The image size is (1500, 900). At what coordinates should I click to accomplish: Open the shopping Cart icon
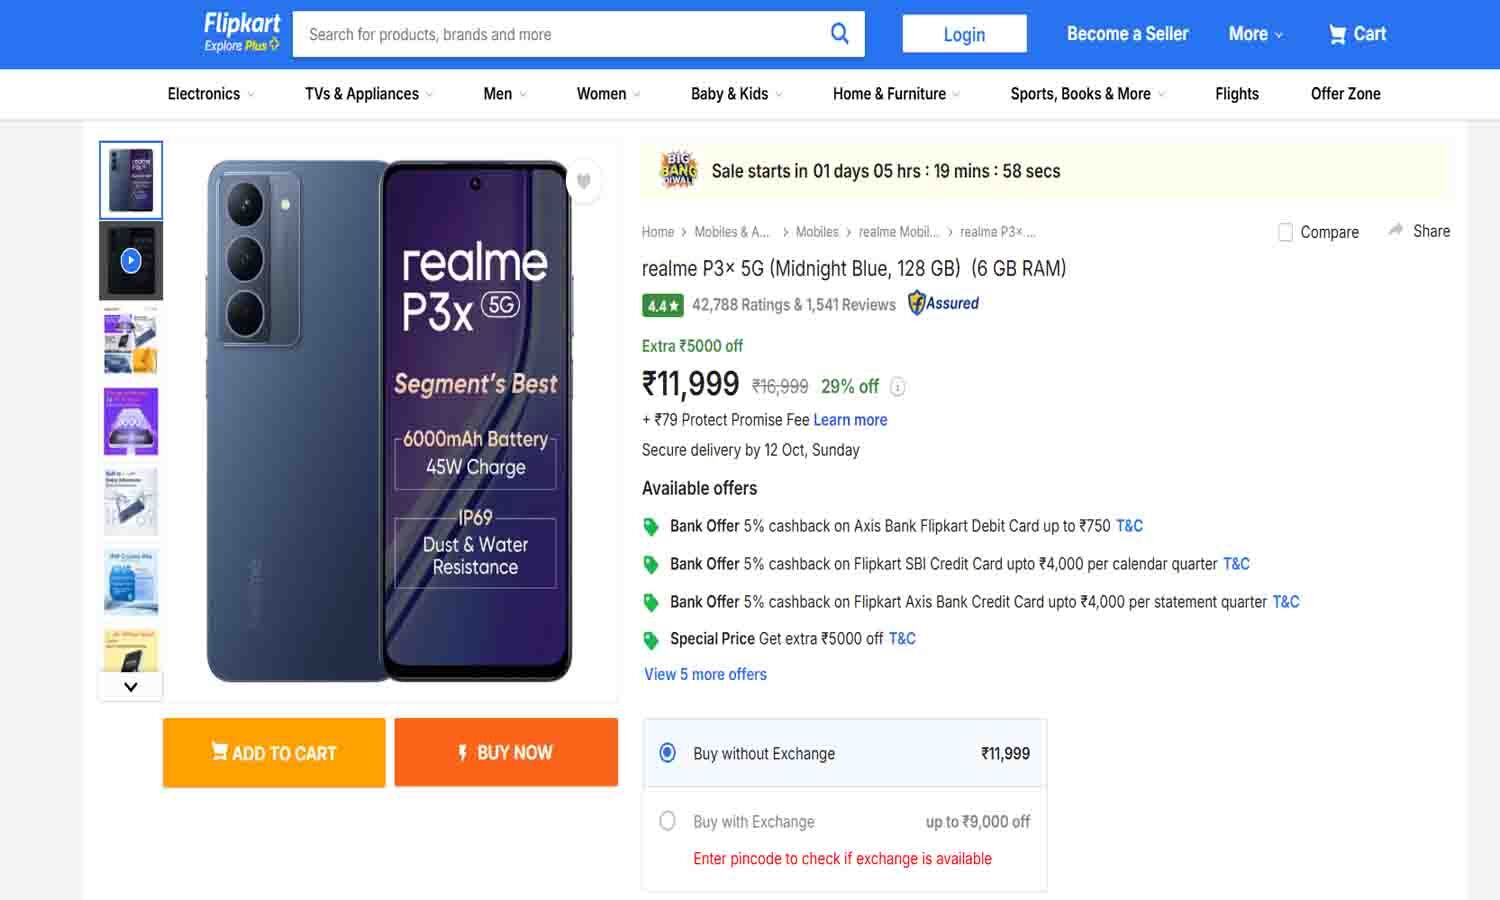[x=1337, y=33]
